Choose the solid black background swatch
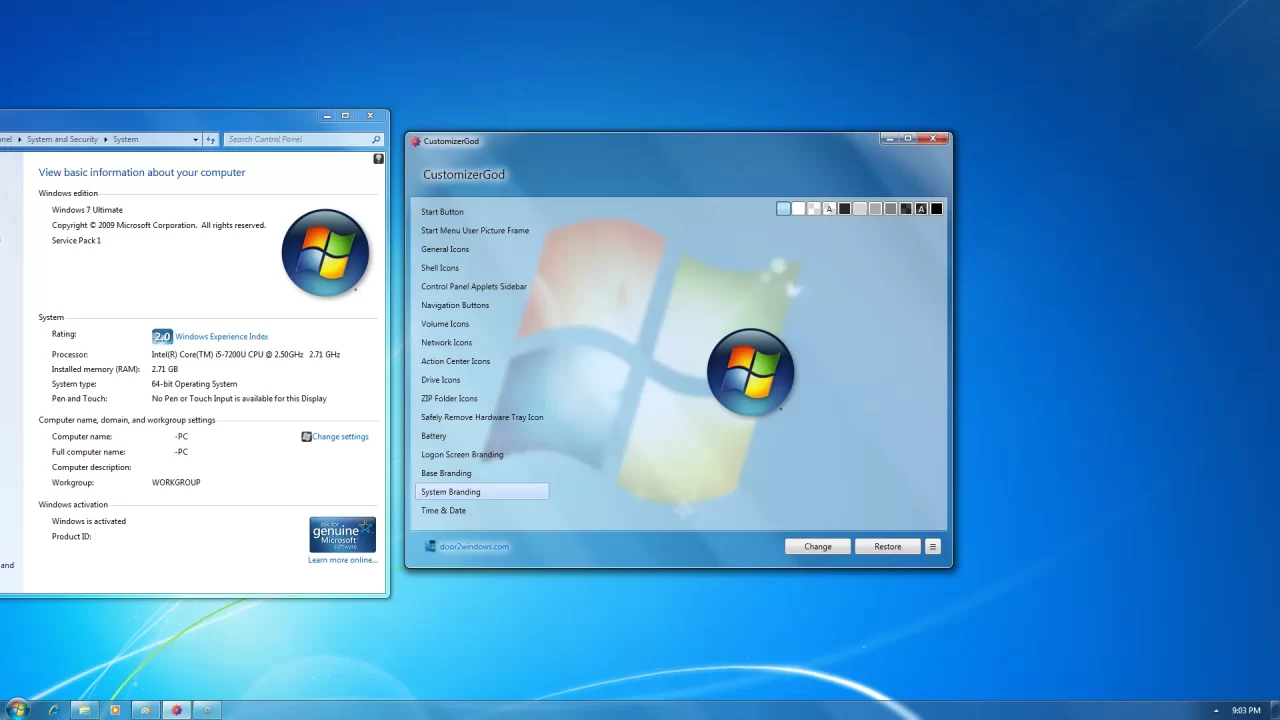Image resolution: width=1280 pixels, height=720 pixels. (936, 209)
